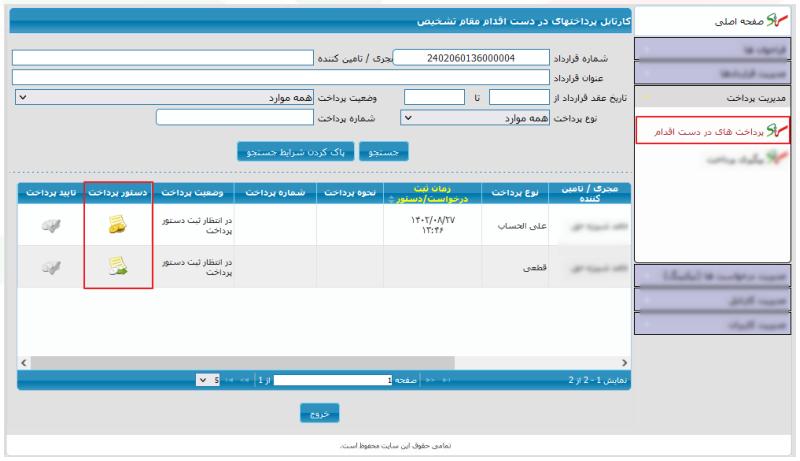Viewport: 800px width, 461px height.
Task: Click پاک کردن شرایط جستجو button
Action: click(295, 152)
